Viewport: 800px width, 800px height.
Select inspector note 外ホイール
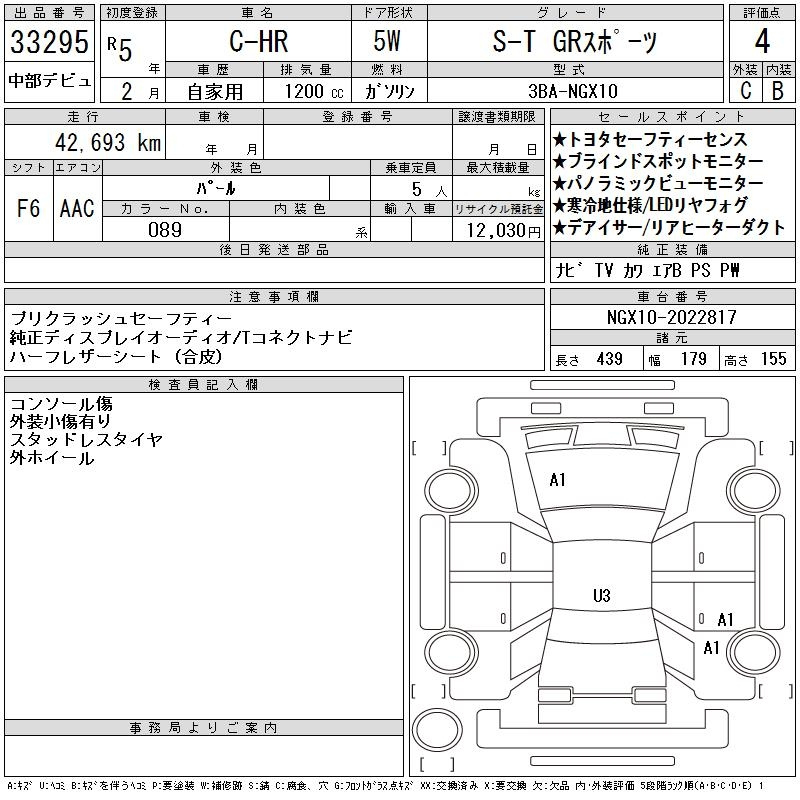pyautogui.click(x=52, y=458)
